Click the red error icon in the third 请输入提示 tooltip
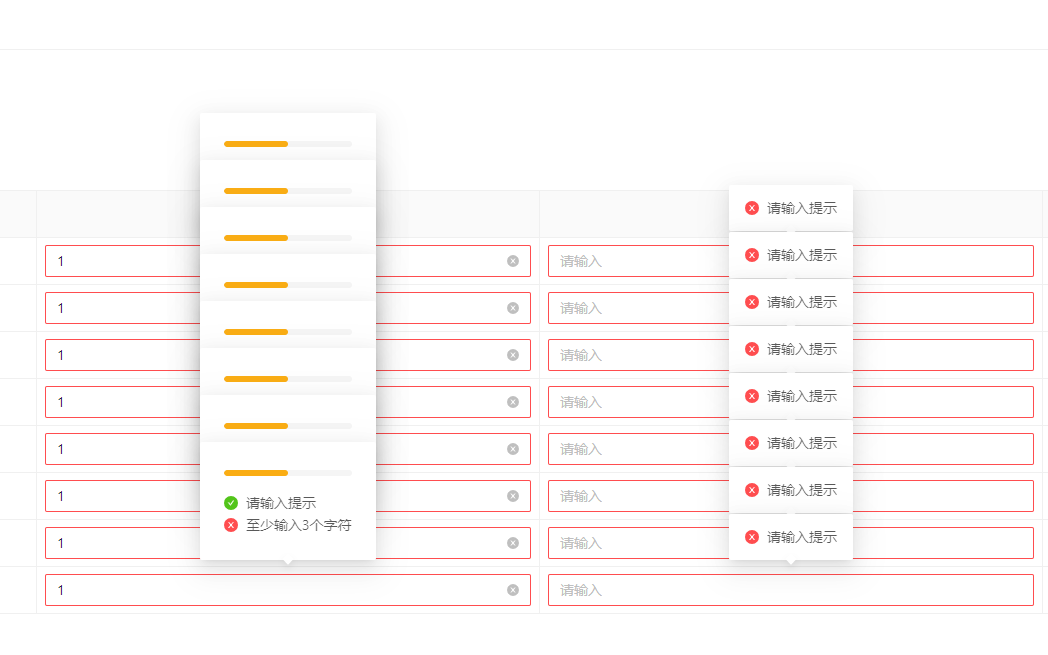Viewport: 1048px width, 655px height. click(x=752, y=302)
